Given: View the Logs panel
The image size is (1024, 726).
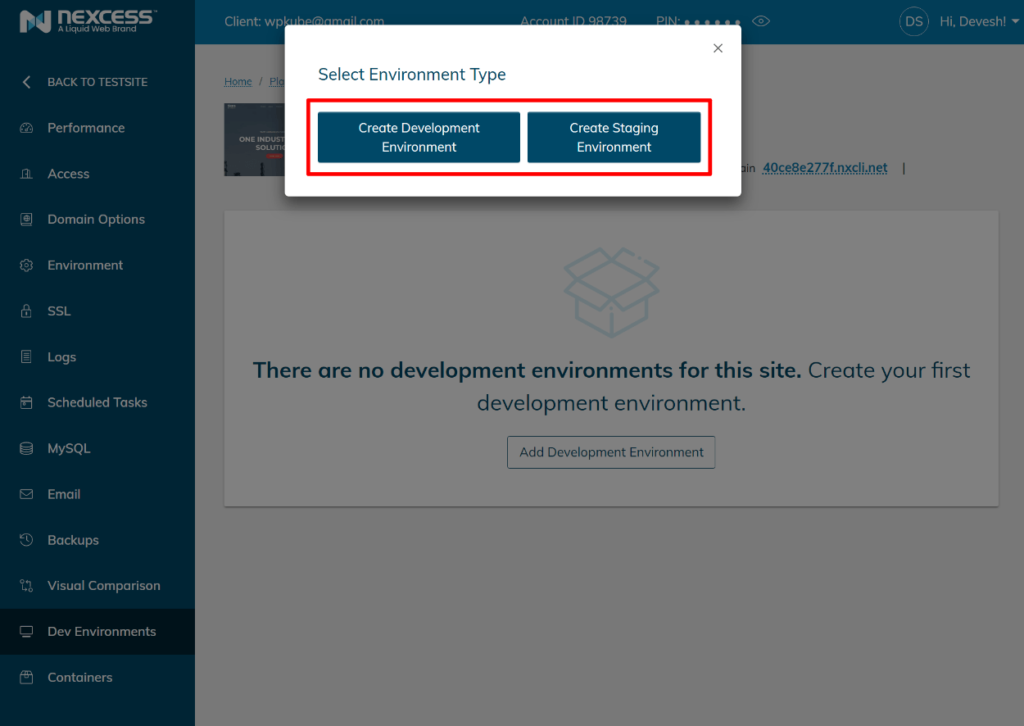Looking at the screenshot, I should pyautogui.click(x=62, y=357).
